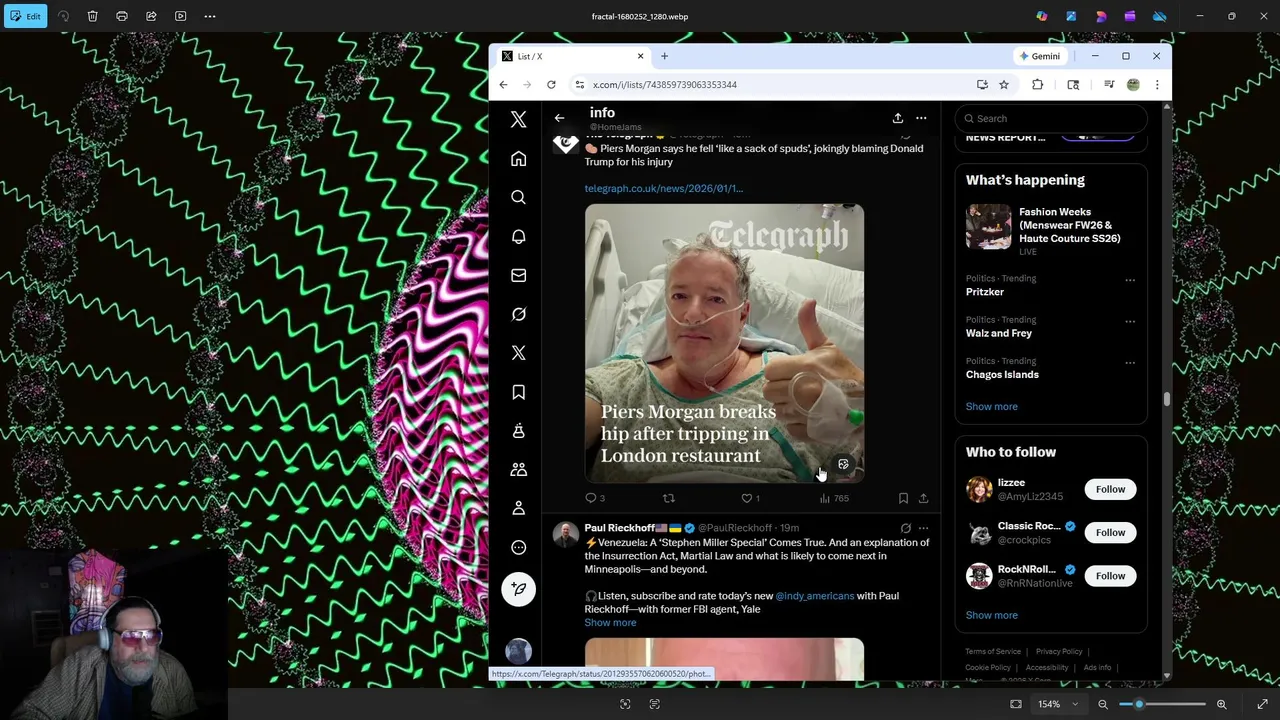The height and width of the screenshot is (720, 1280).
Task: Share the photo from Photos toolbar
Action: point(151,16)
